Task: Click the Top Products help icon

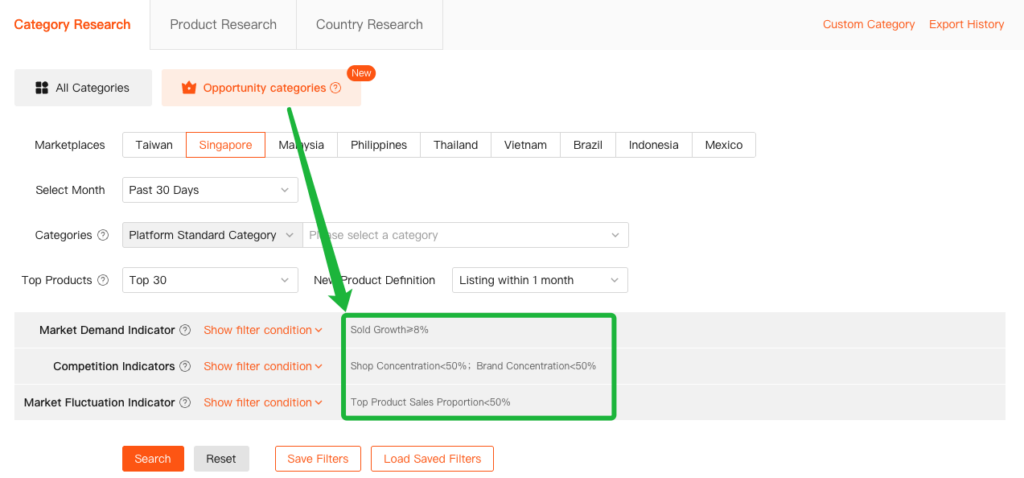Action: point(103,281)
